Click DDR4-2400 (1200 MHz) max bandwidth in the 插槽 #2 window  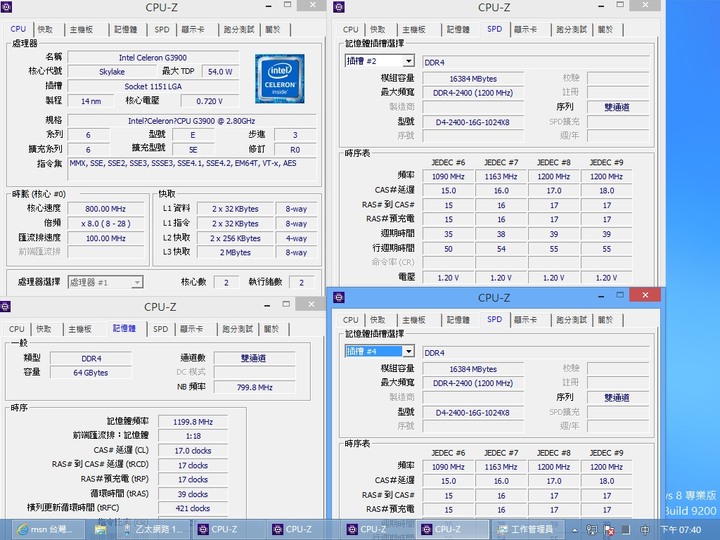click(473, 93)
